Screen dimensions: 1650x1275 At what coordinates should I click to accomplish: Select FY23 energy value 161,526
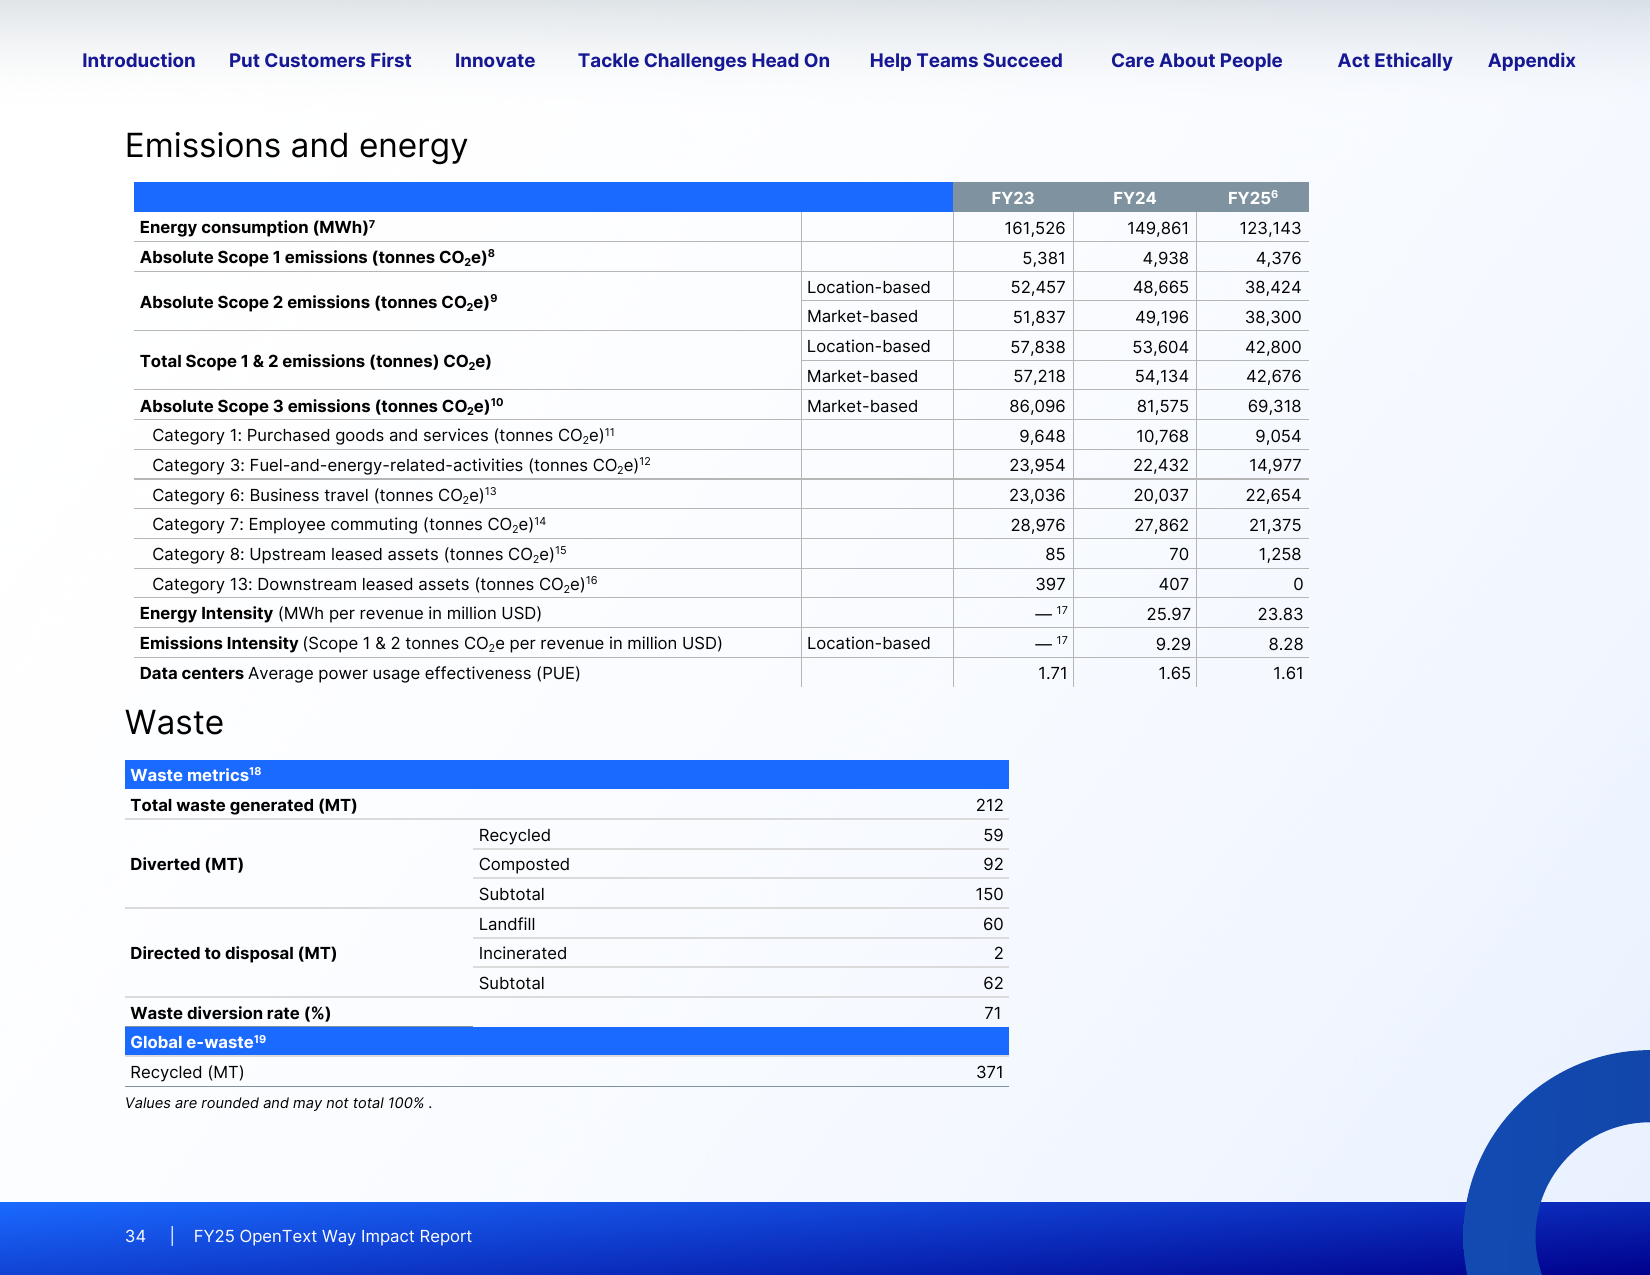1035,228
